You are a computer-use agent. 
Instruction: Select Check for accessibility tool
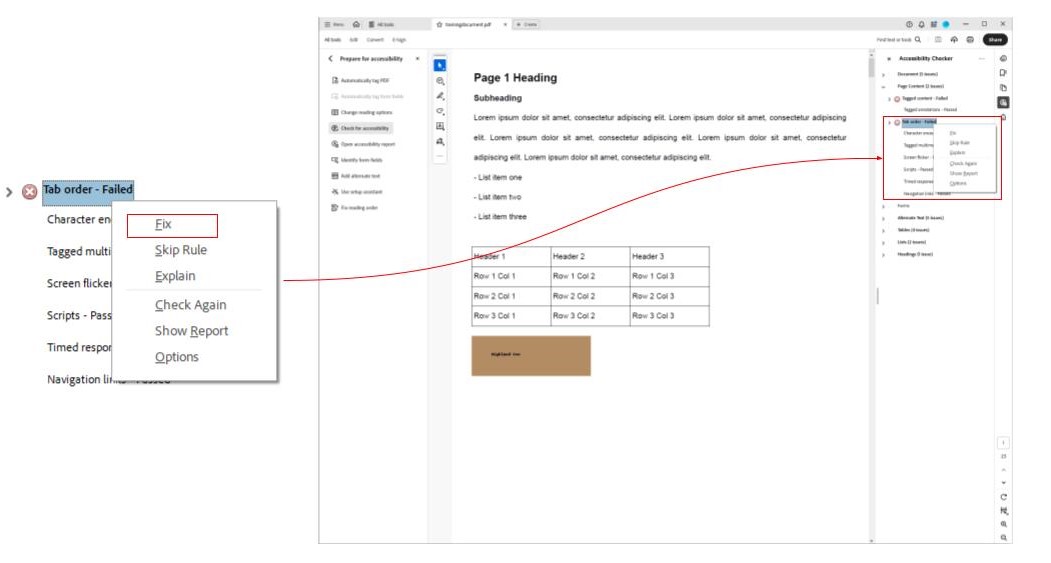[360, 128]
